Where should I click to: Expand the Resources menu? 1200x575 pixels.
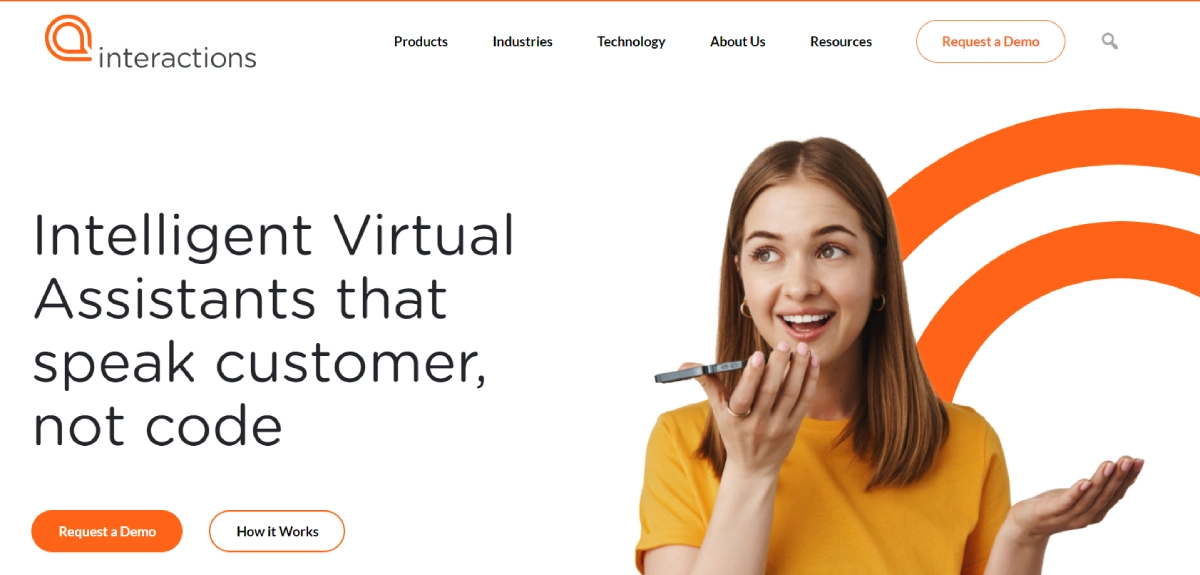coord(841,41)
